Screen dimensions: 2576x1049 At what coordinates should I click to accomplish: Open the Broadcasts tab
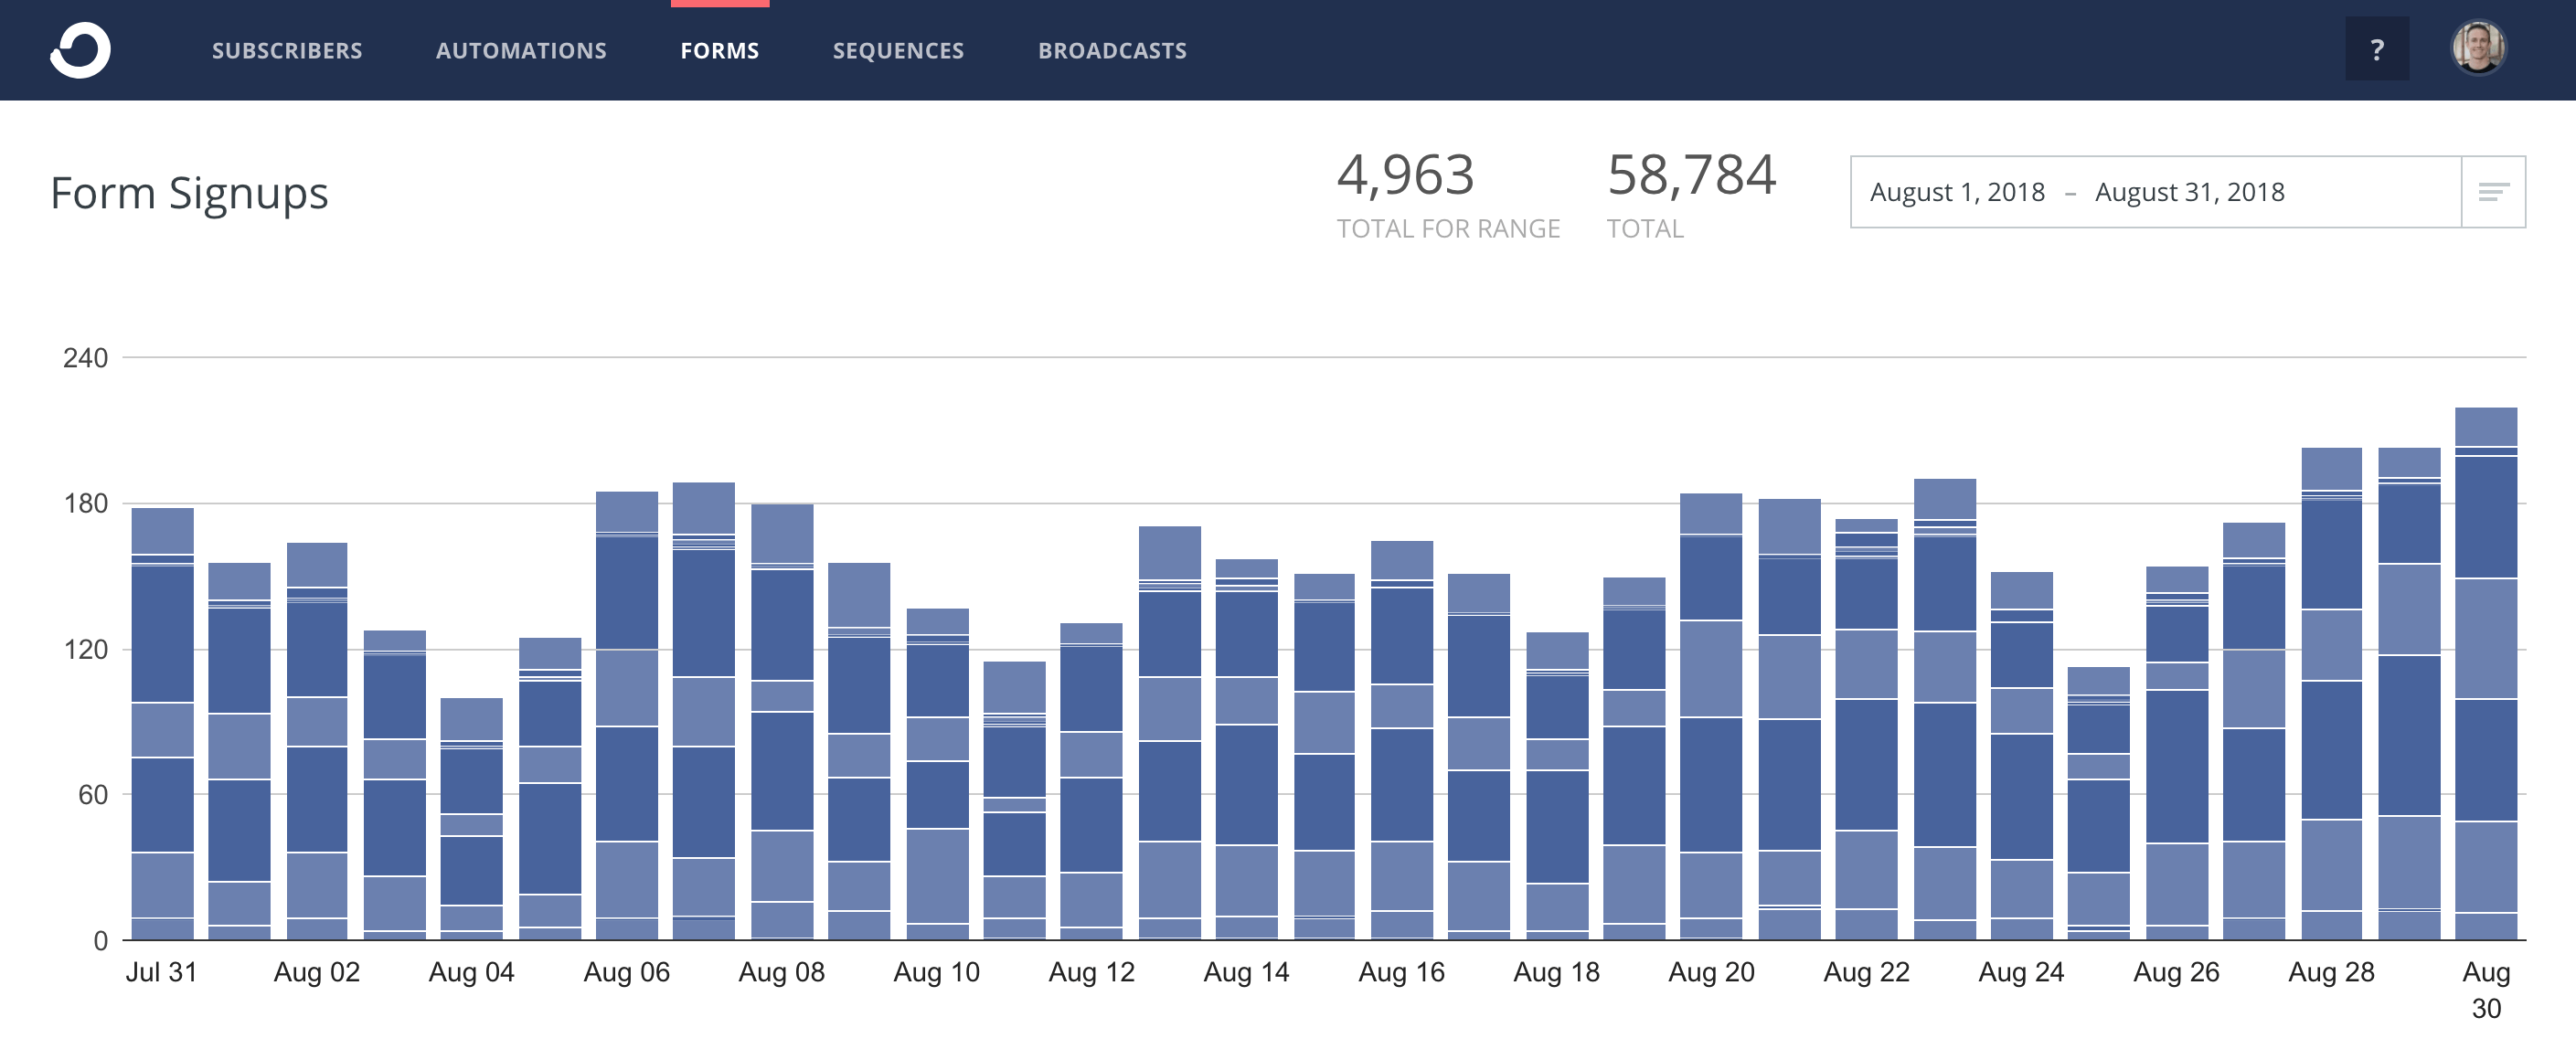pos(1112,51)
